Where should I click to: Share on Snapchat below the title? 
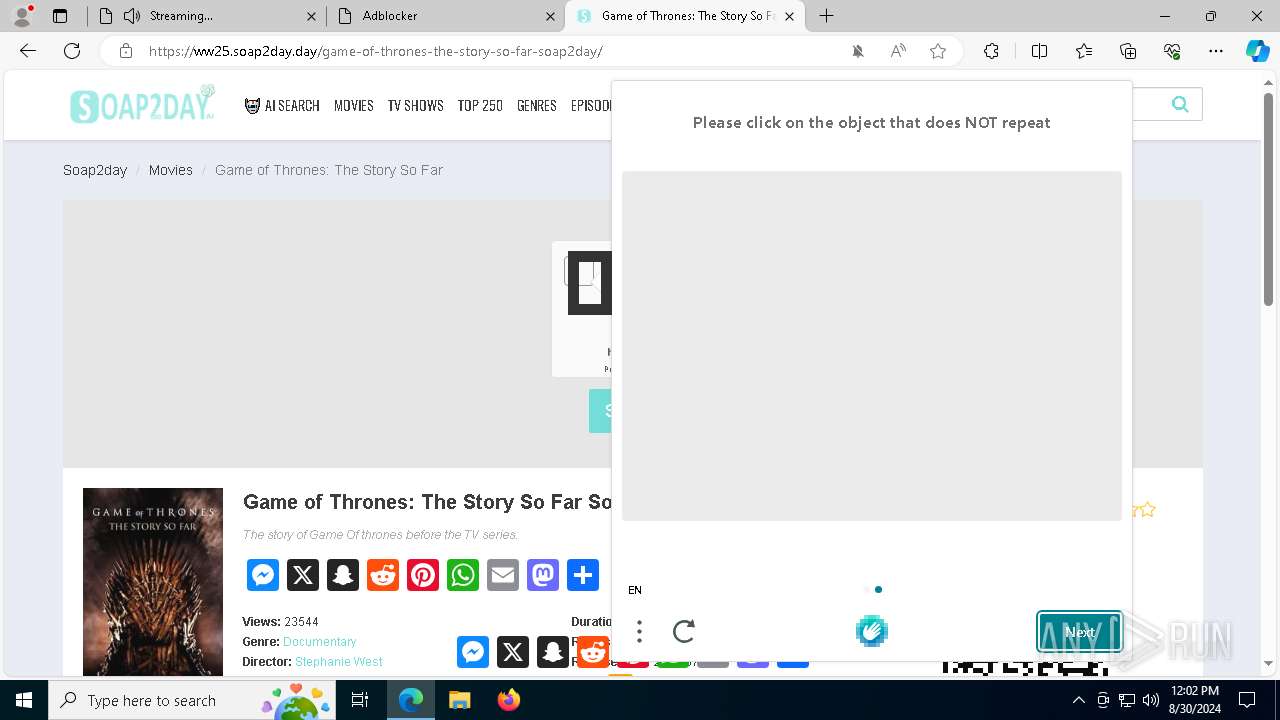(x=343, y=575)
